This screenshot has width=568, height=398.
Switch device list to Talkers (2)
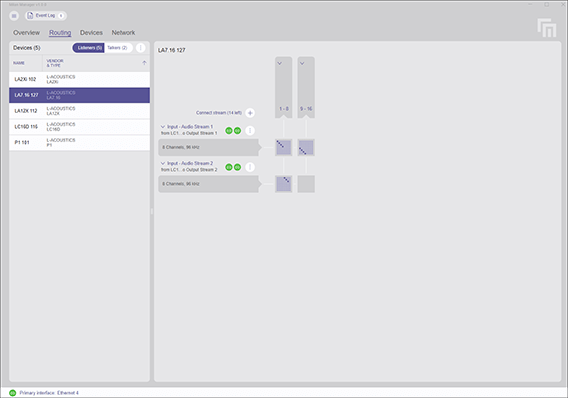[x=117, y=48]
